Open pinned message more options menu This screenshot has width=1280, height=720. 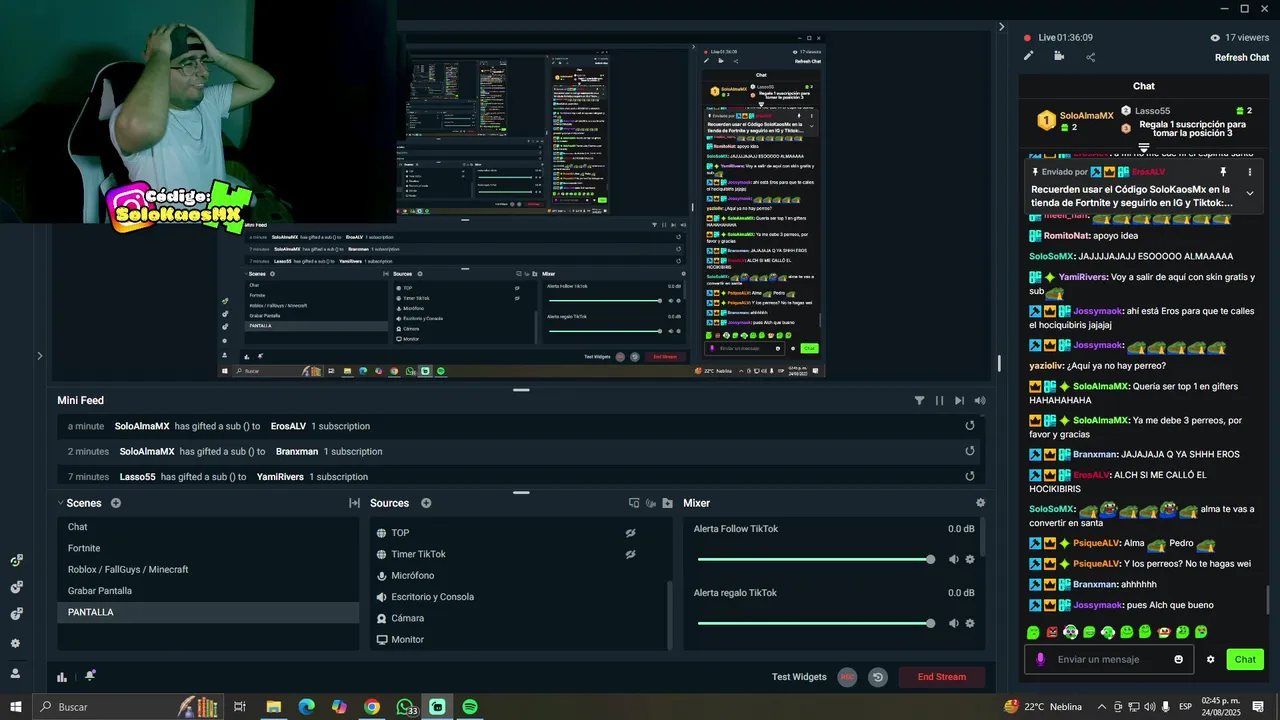pyautogui.click(x=1249, y=172)
